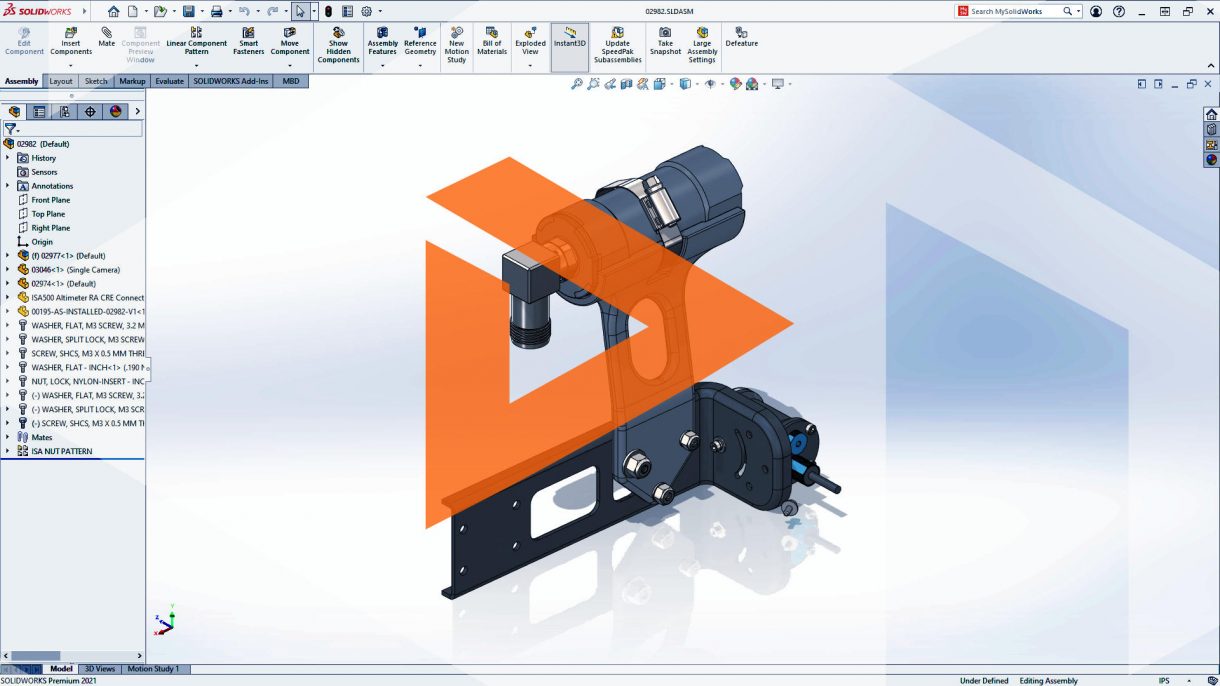Viewport: 1220px width, 686px height.
Task: Click the Select cursor tool
Action: pos(300,11)
